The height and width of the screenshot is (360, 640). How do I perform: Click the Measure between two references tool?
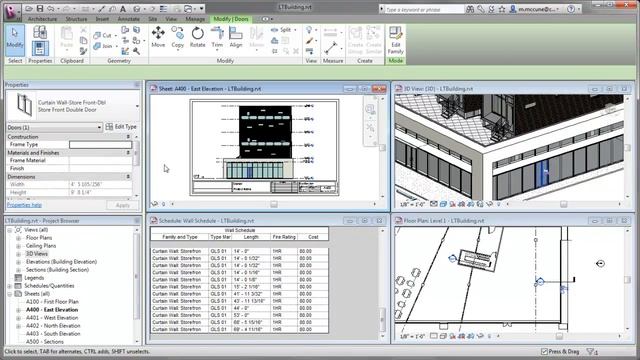331,48
